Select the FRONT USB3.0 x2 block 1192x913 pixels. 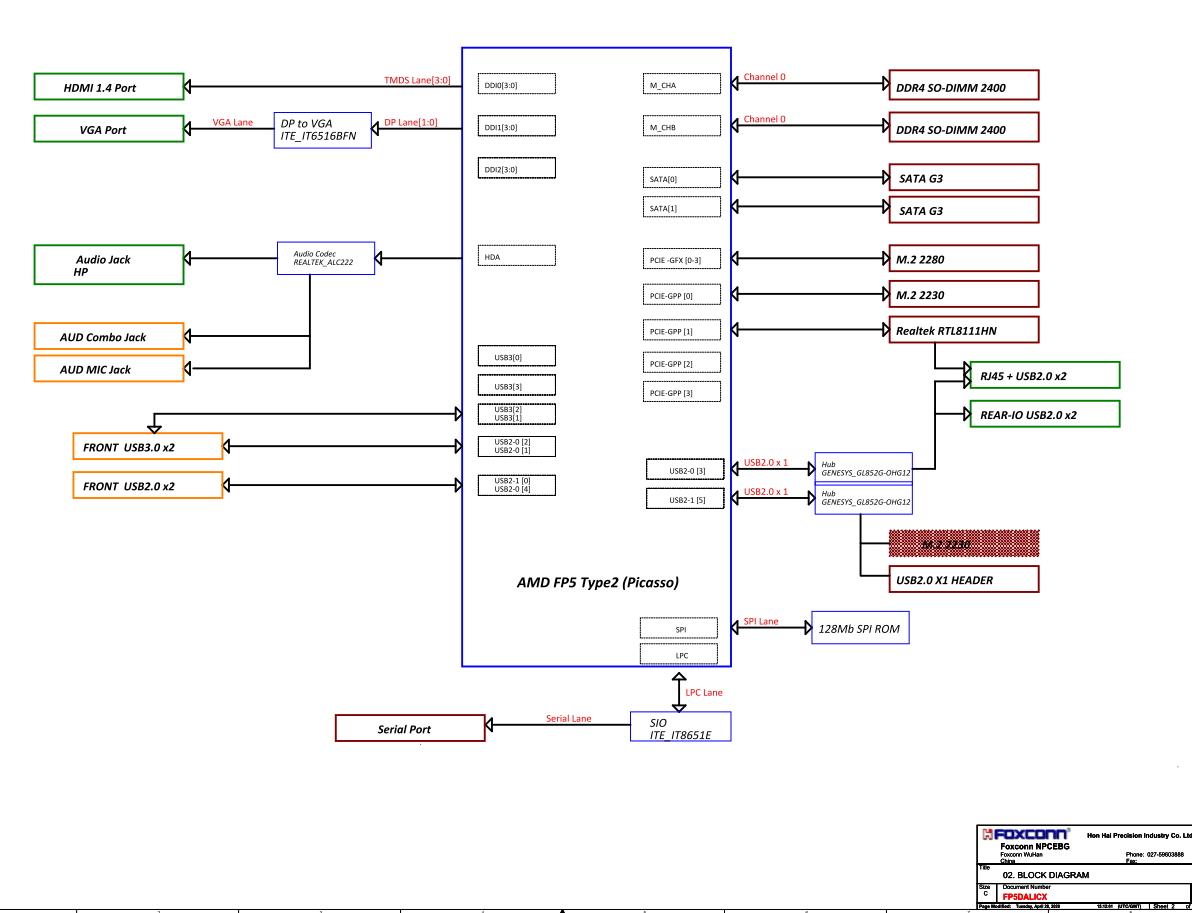tap(147, 446)
